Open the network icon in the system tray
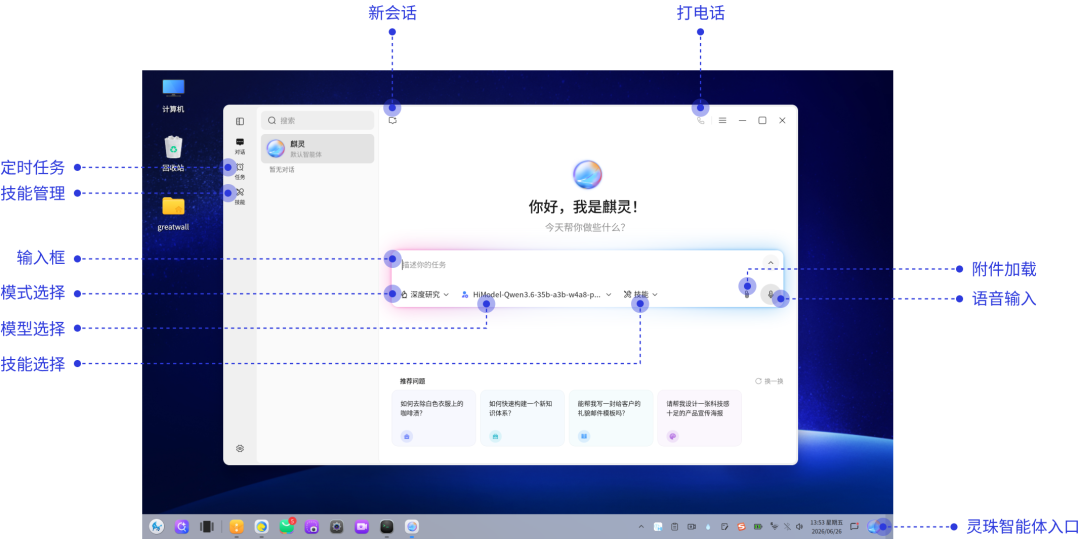 tap(774, 527)
